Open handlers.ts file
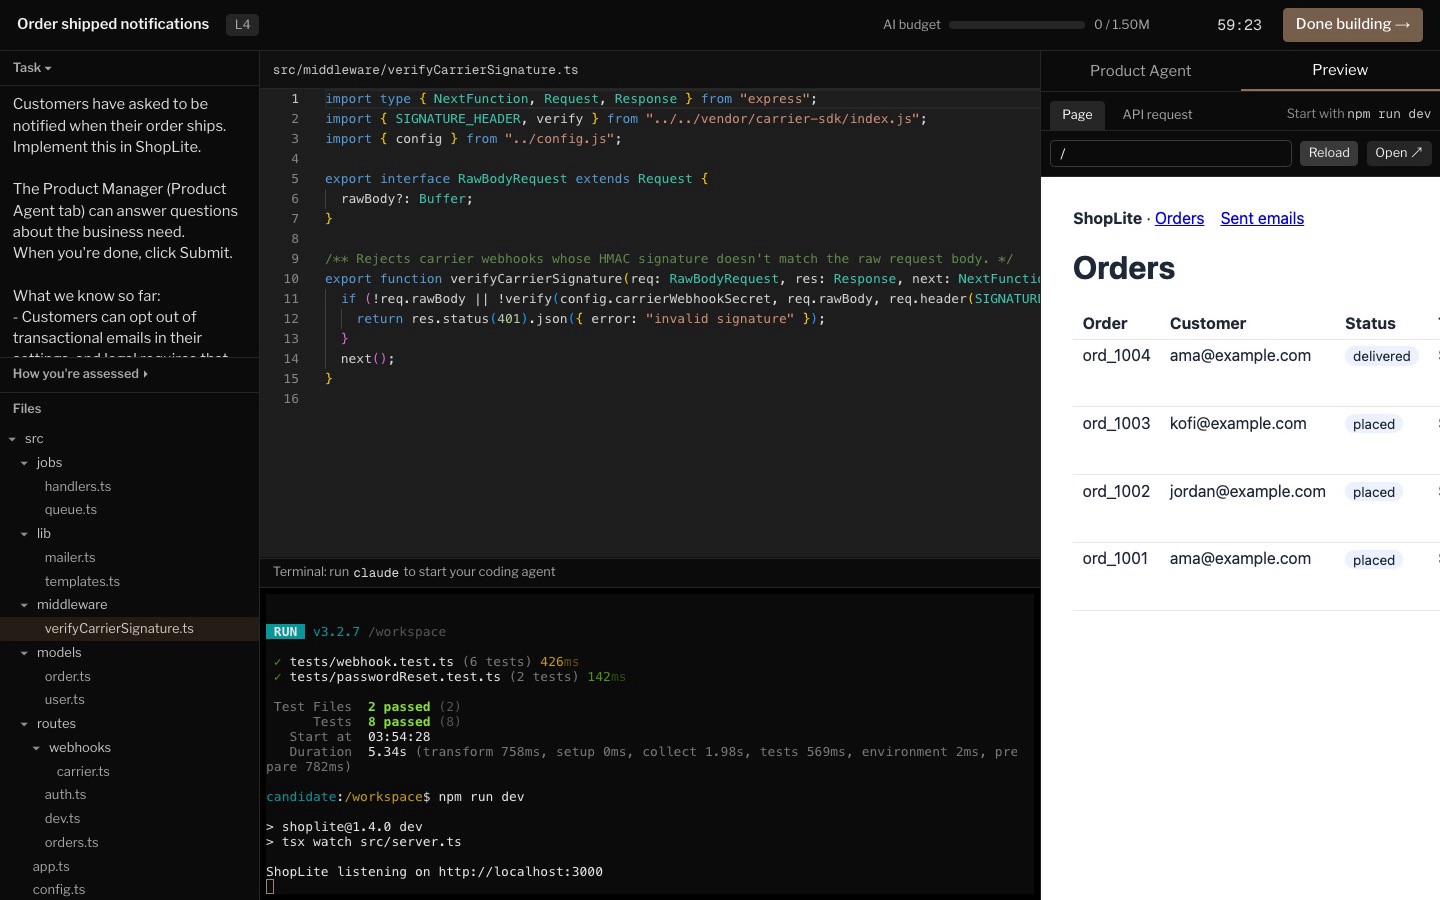This screenshot has width=1440, height=900. [78, 487]
